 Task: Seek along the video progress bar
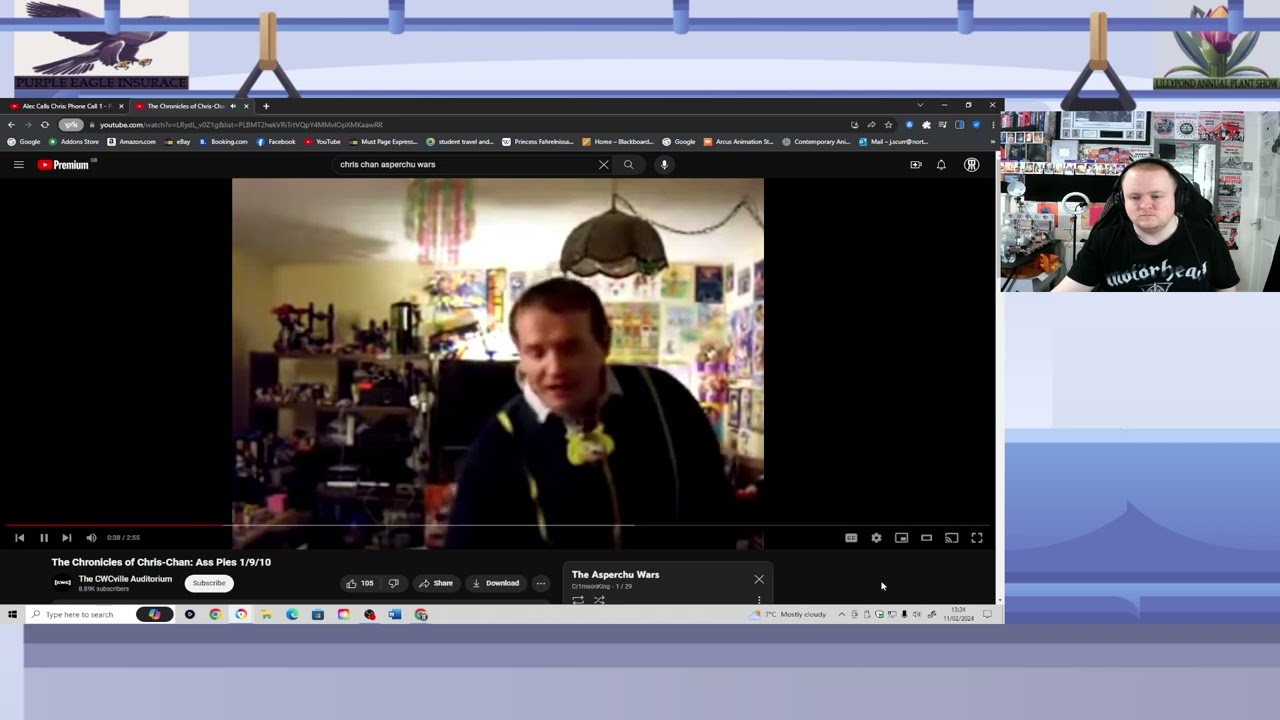tap(497, 525)
